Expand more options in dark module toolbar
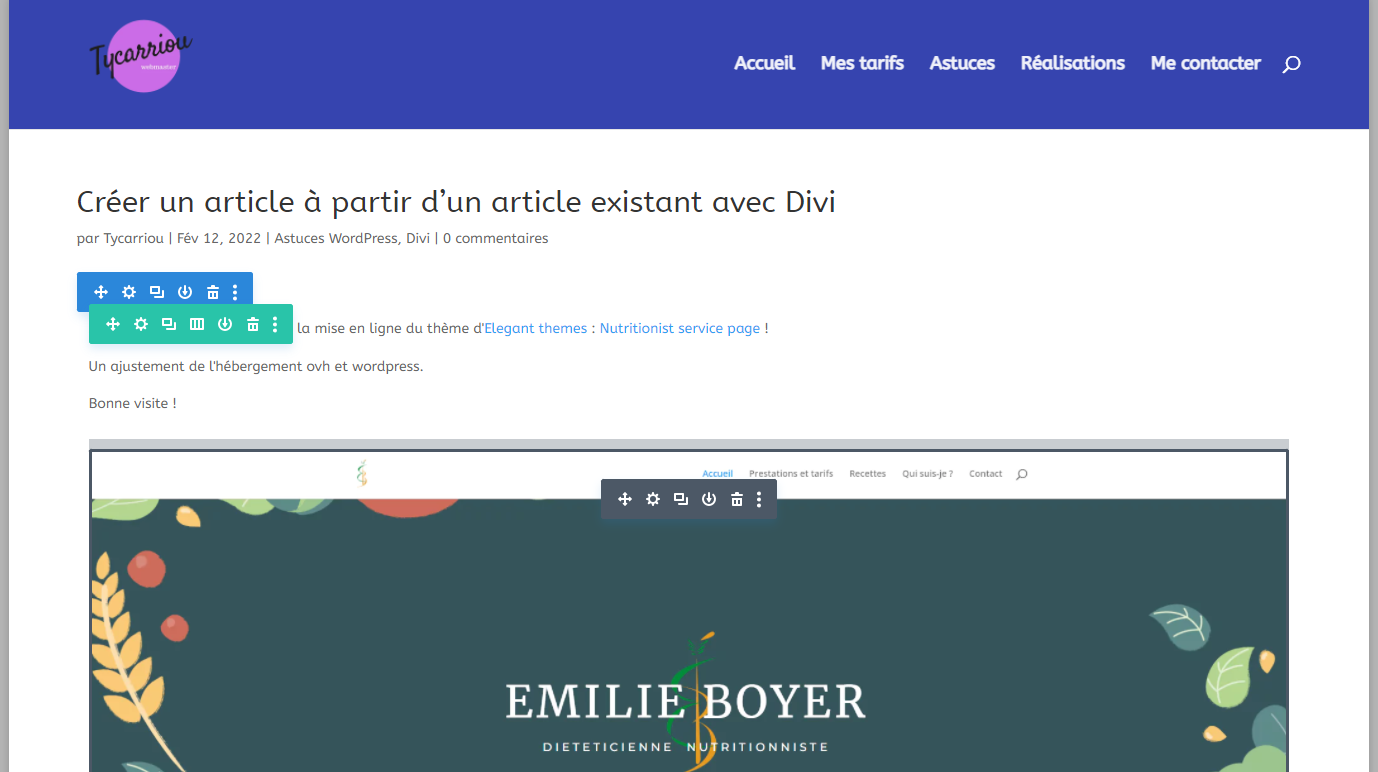 click(759, 499)
